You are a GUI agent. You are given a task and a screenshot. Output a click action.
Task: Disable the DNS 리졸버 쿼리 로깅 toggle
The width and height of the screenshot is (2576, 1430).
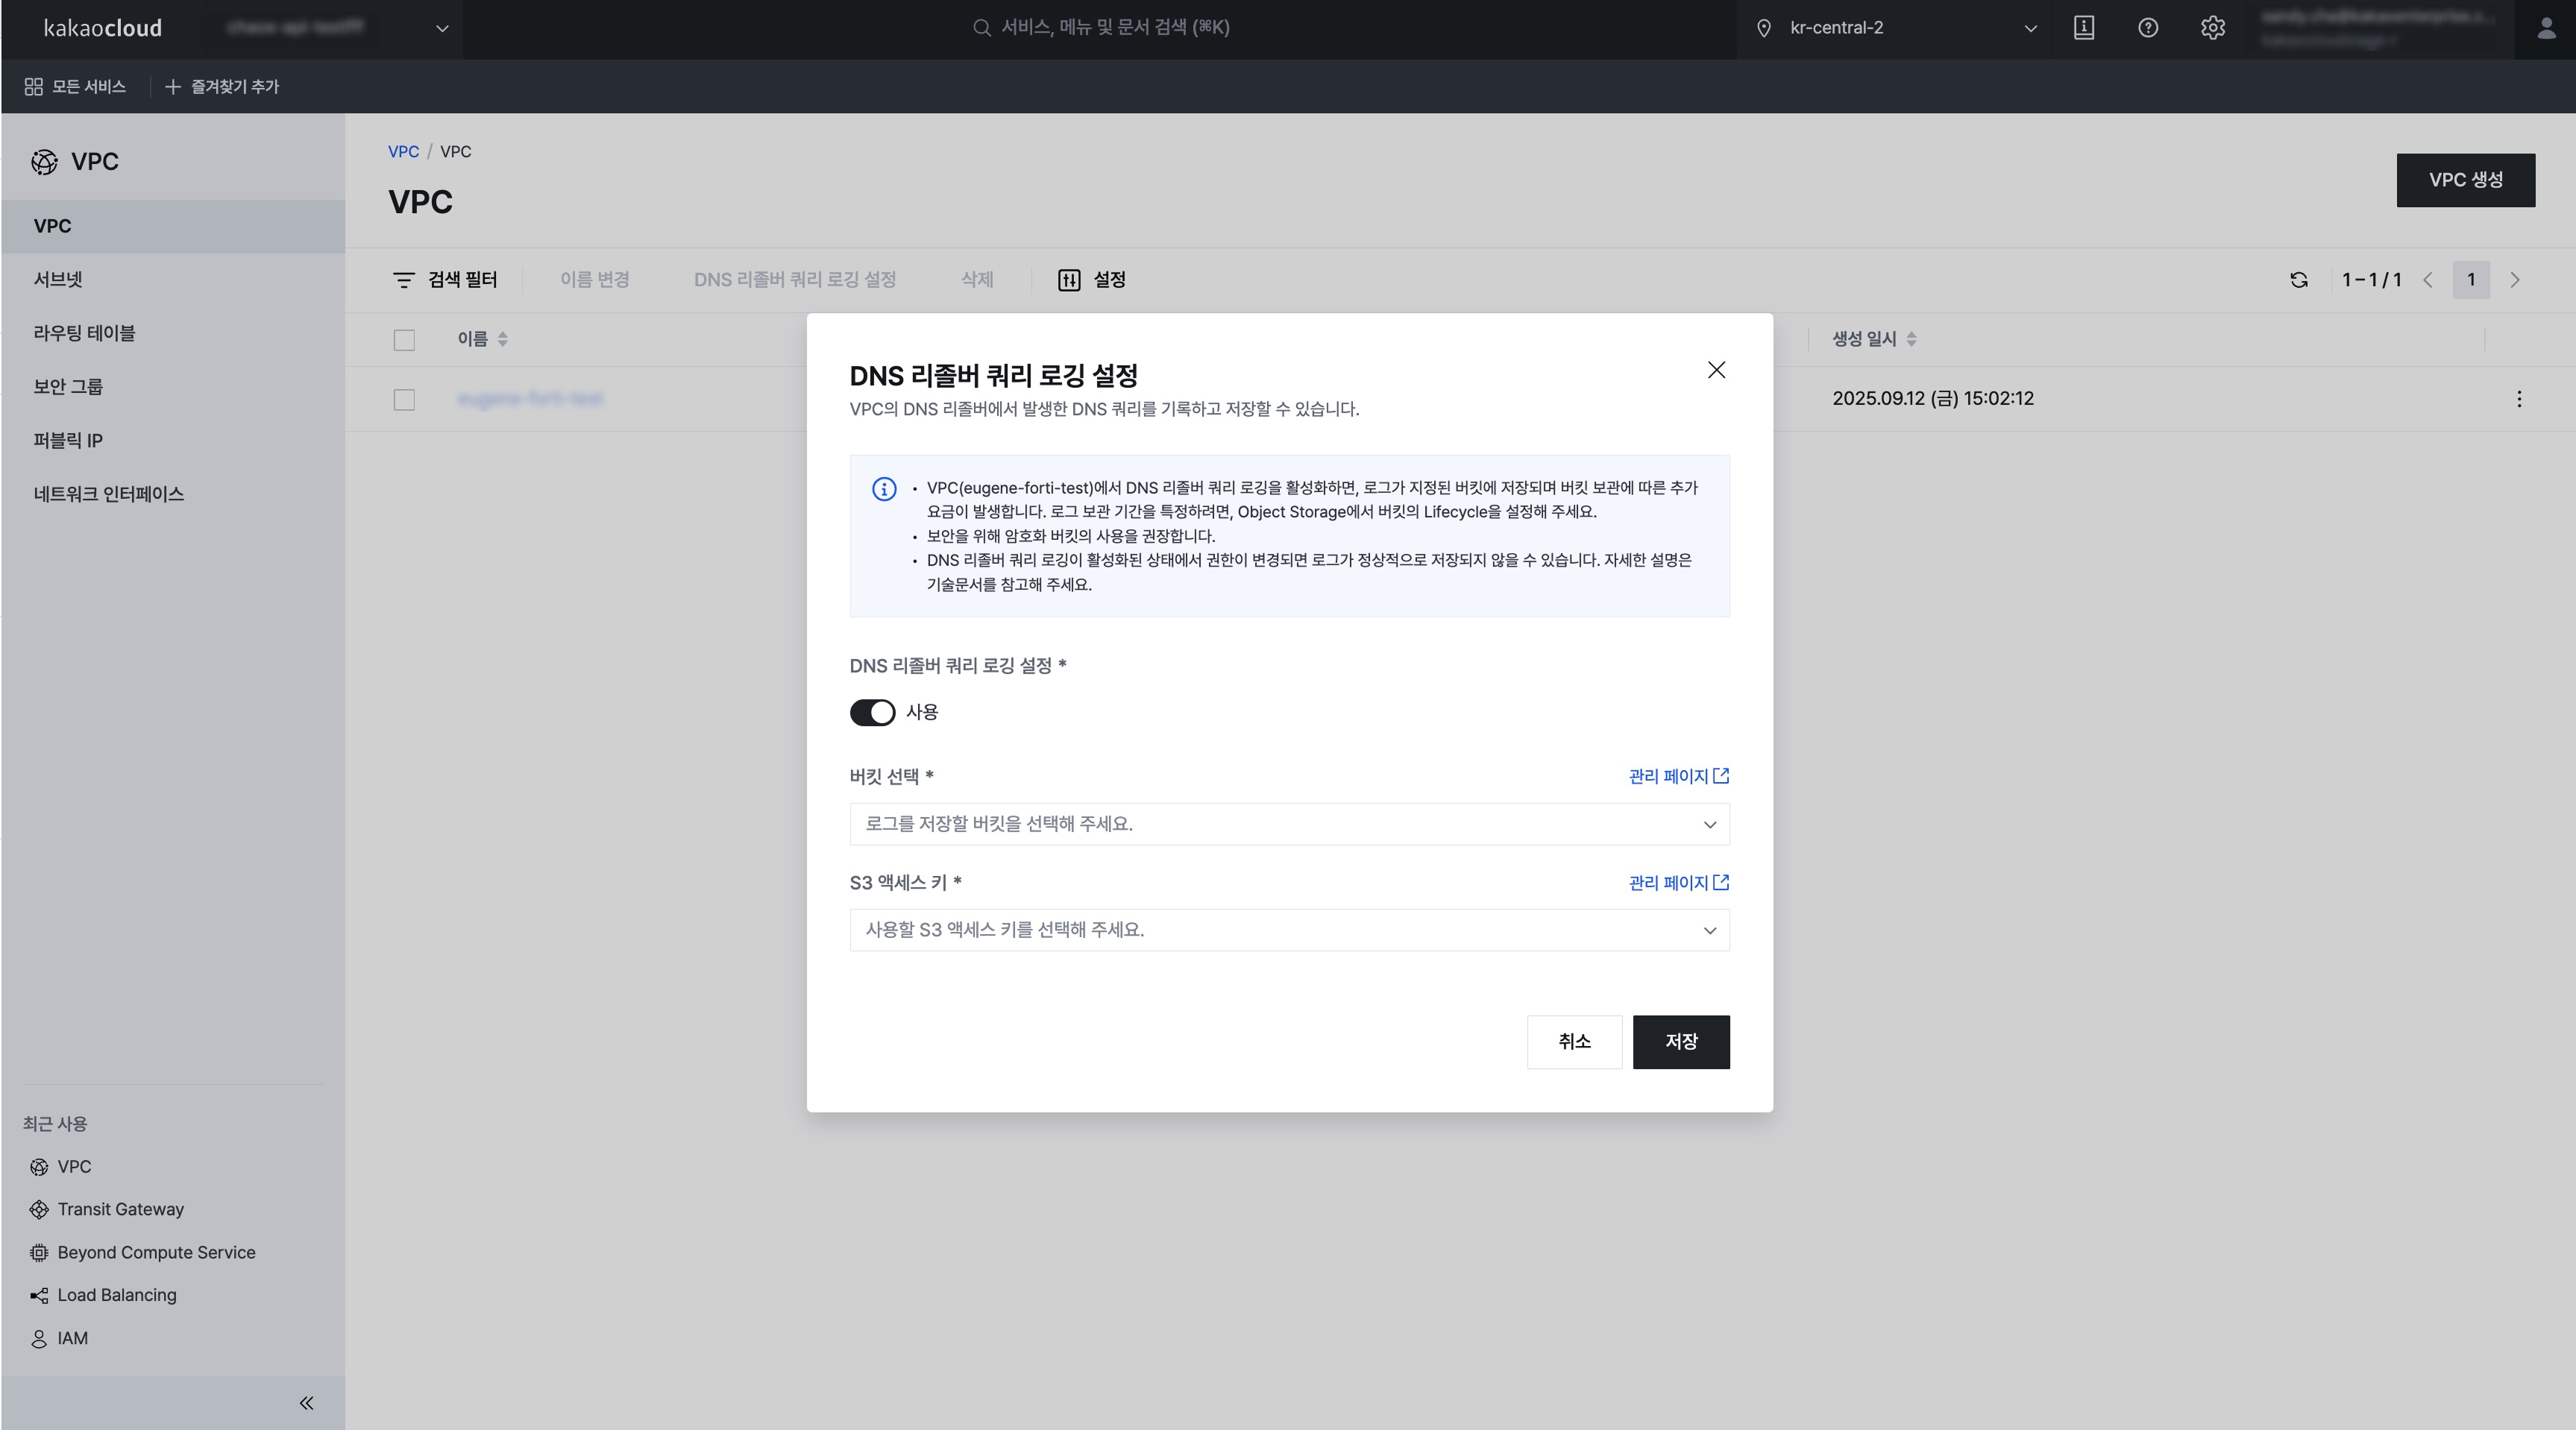click(x=871, y=712)
